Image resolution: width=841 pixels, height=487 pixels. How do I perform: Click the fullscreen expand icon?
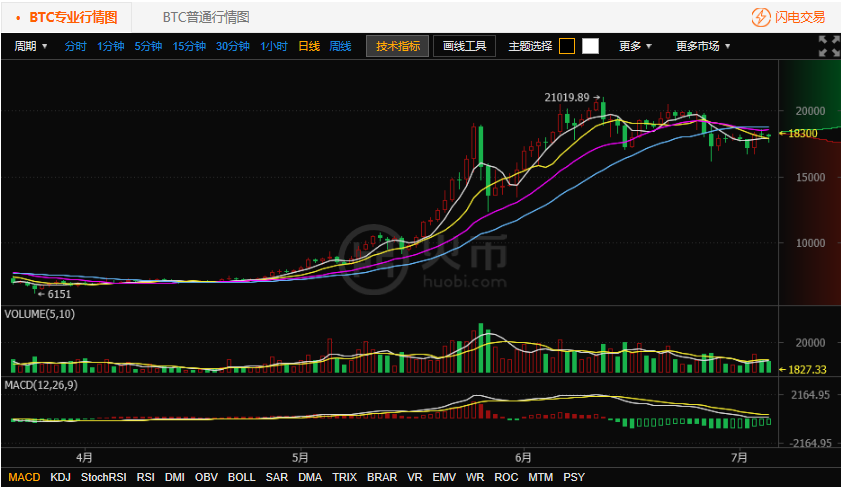click(x=828, y=45)
